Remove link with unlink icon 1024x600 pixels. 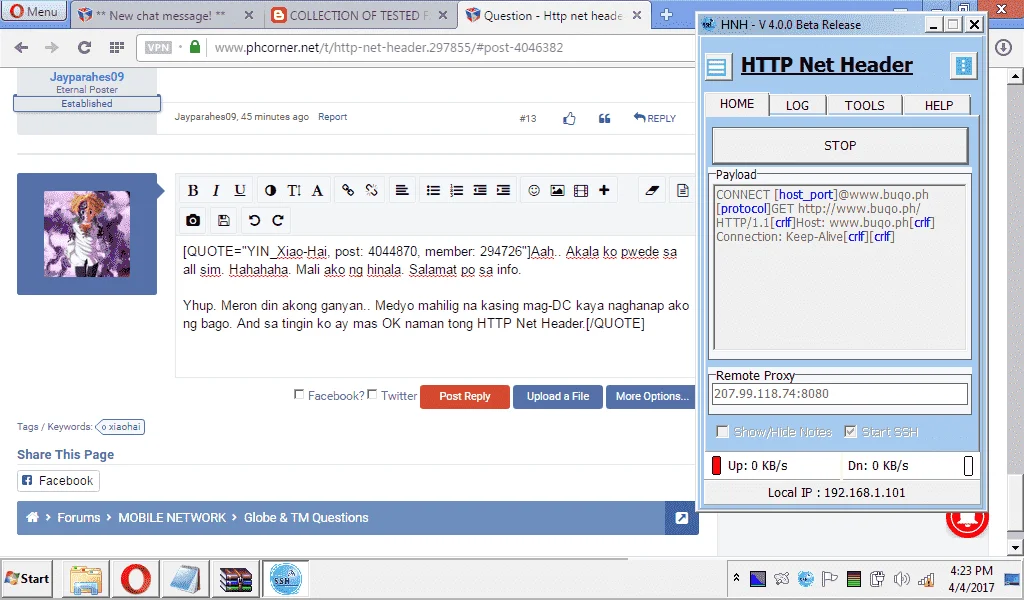point(372,191)
